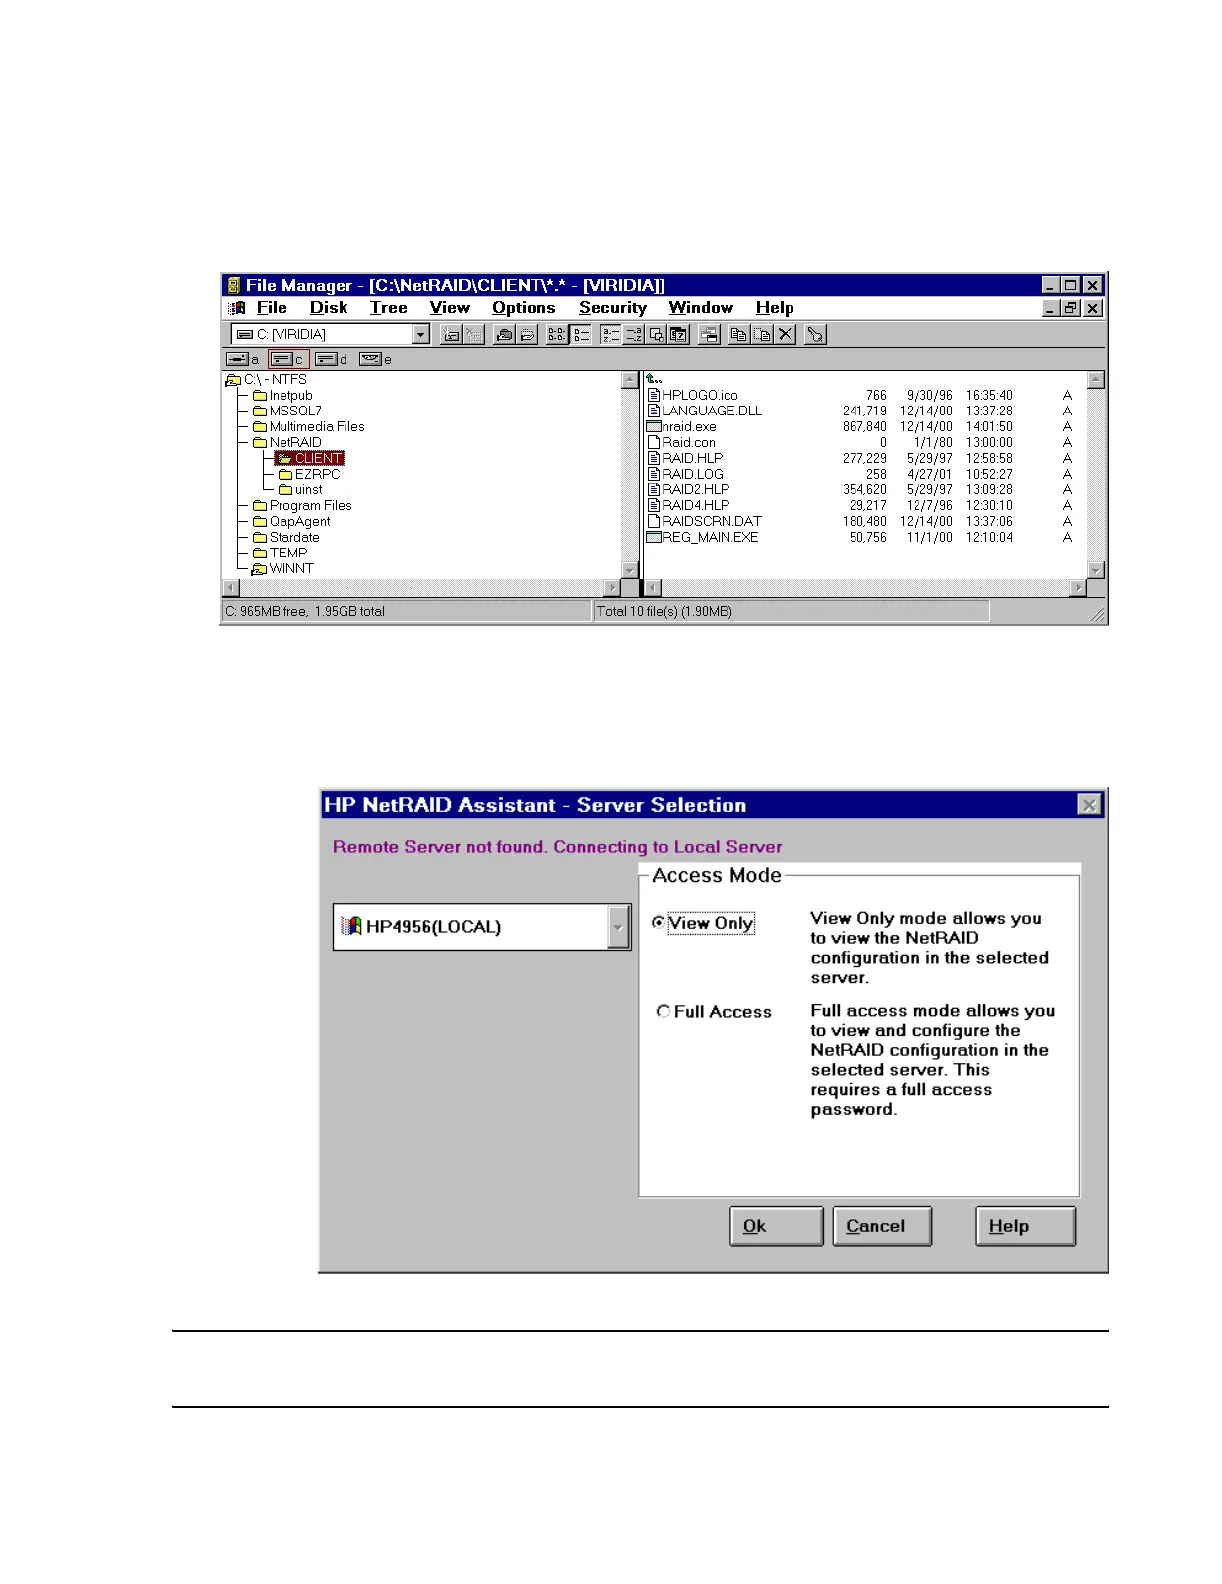The width and height of the screenshot is (1222, 1584).
Task: Select the EZRPC folder in tree
Action: (309, 474)
